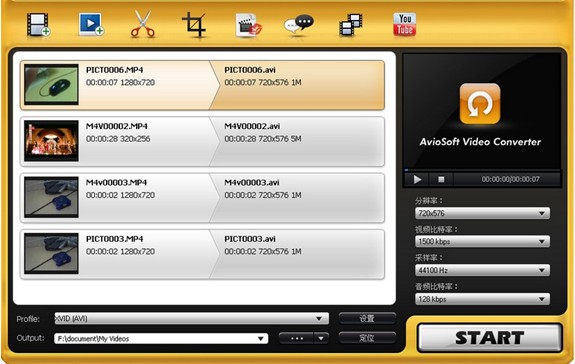Select the Crop tool icon
575x364 pixels.
click(194, 25)
